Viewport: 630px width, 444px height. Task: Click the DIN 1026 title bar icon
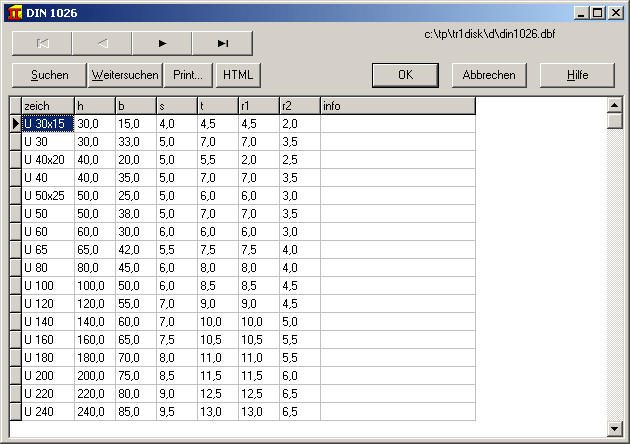[x=12, y=12]
